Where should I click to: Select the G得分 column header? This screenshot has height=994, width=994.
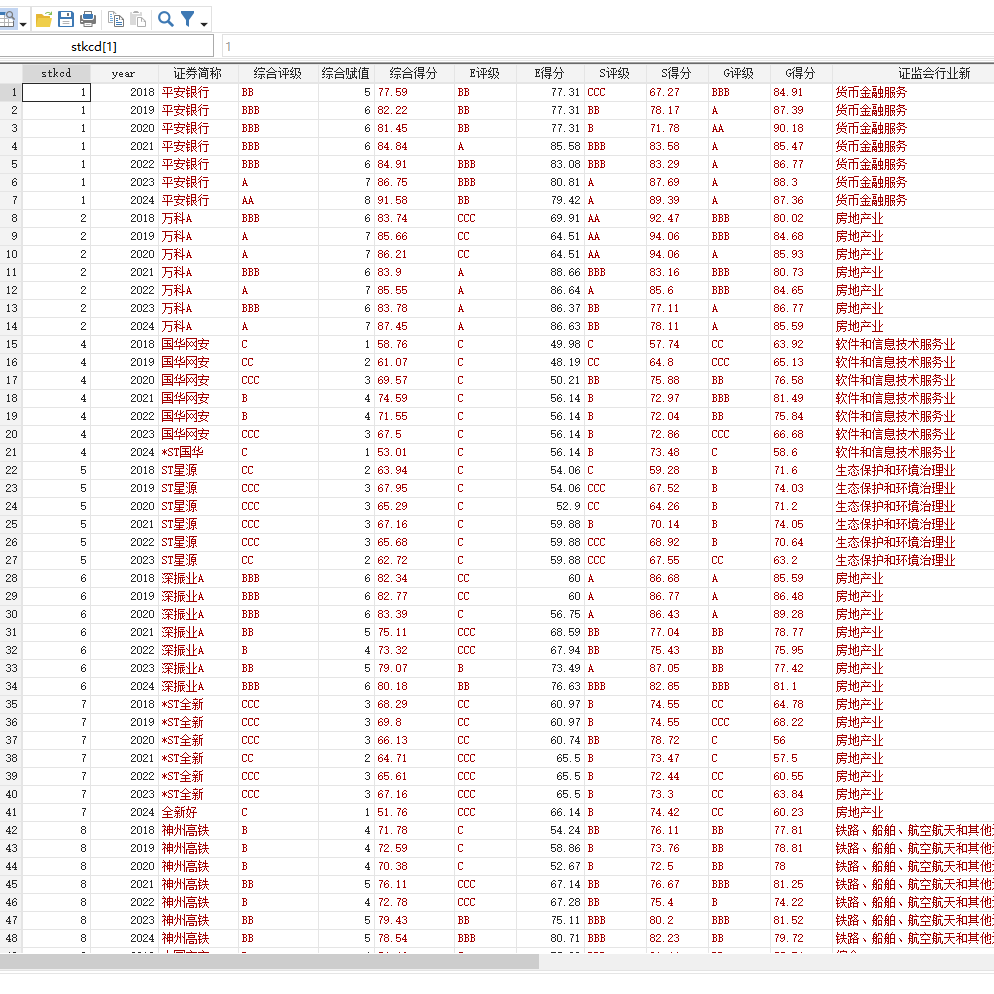pyautogui.click(x=801, y=74)
